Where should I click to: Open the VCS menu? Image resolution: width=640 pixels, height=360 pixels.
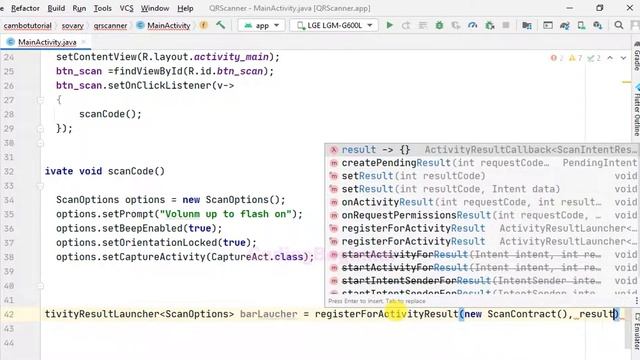tap(126, 8)
